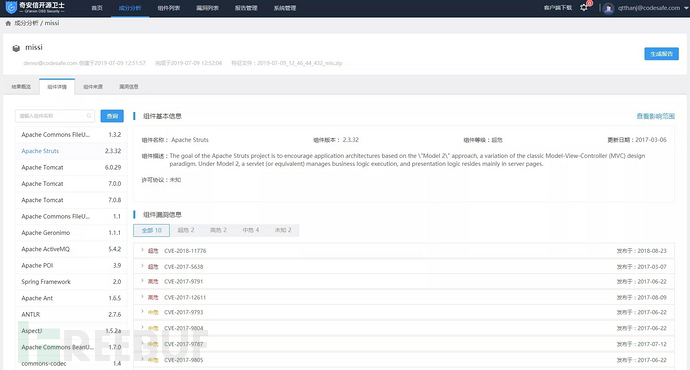The width and height of the screenshot is (690, 370).
Task: Open the settings gear icon
Action: (x=584, y=7)
